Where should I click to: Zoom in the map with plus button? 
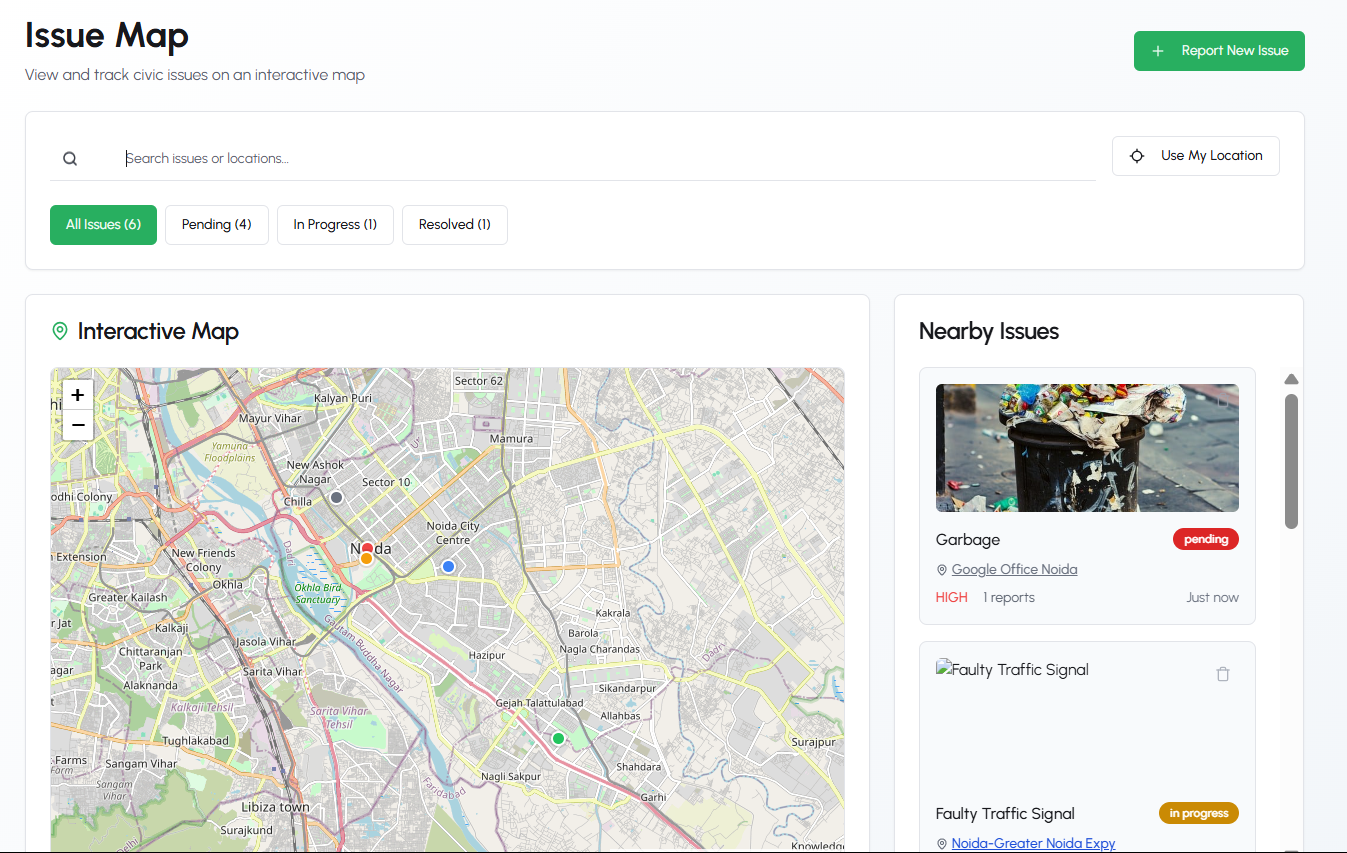point(78,395)
